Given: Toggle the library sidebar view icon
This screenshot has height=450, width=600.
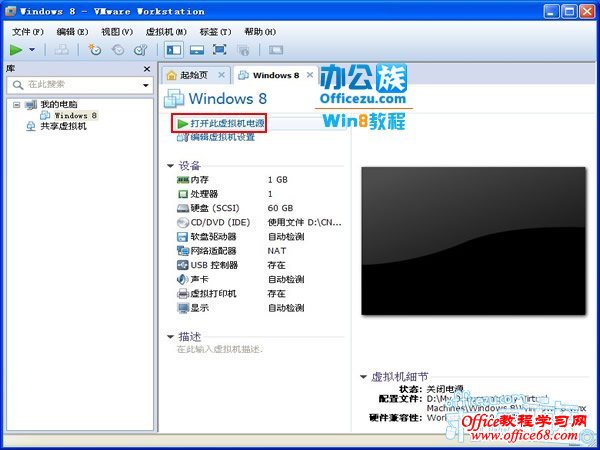Looking at the screenshot, I should (174, 49).
